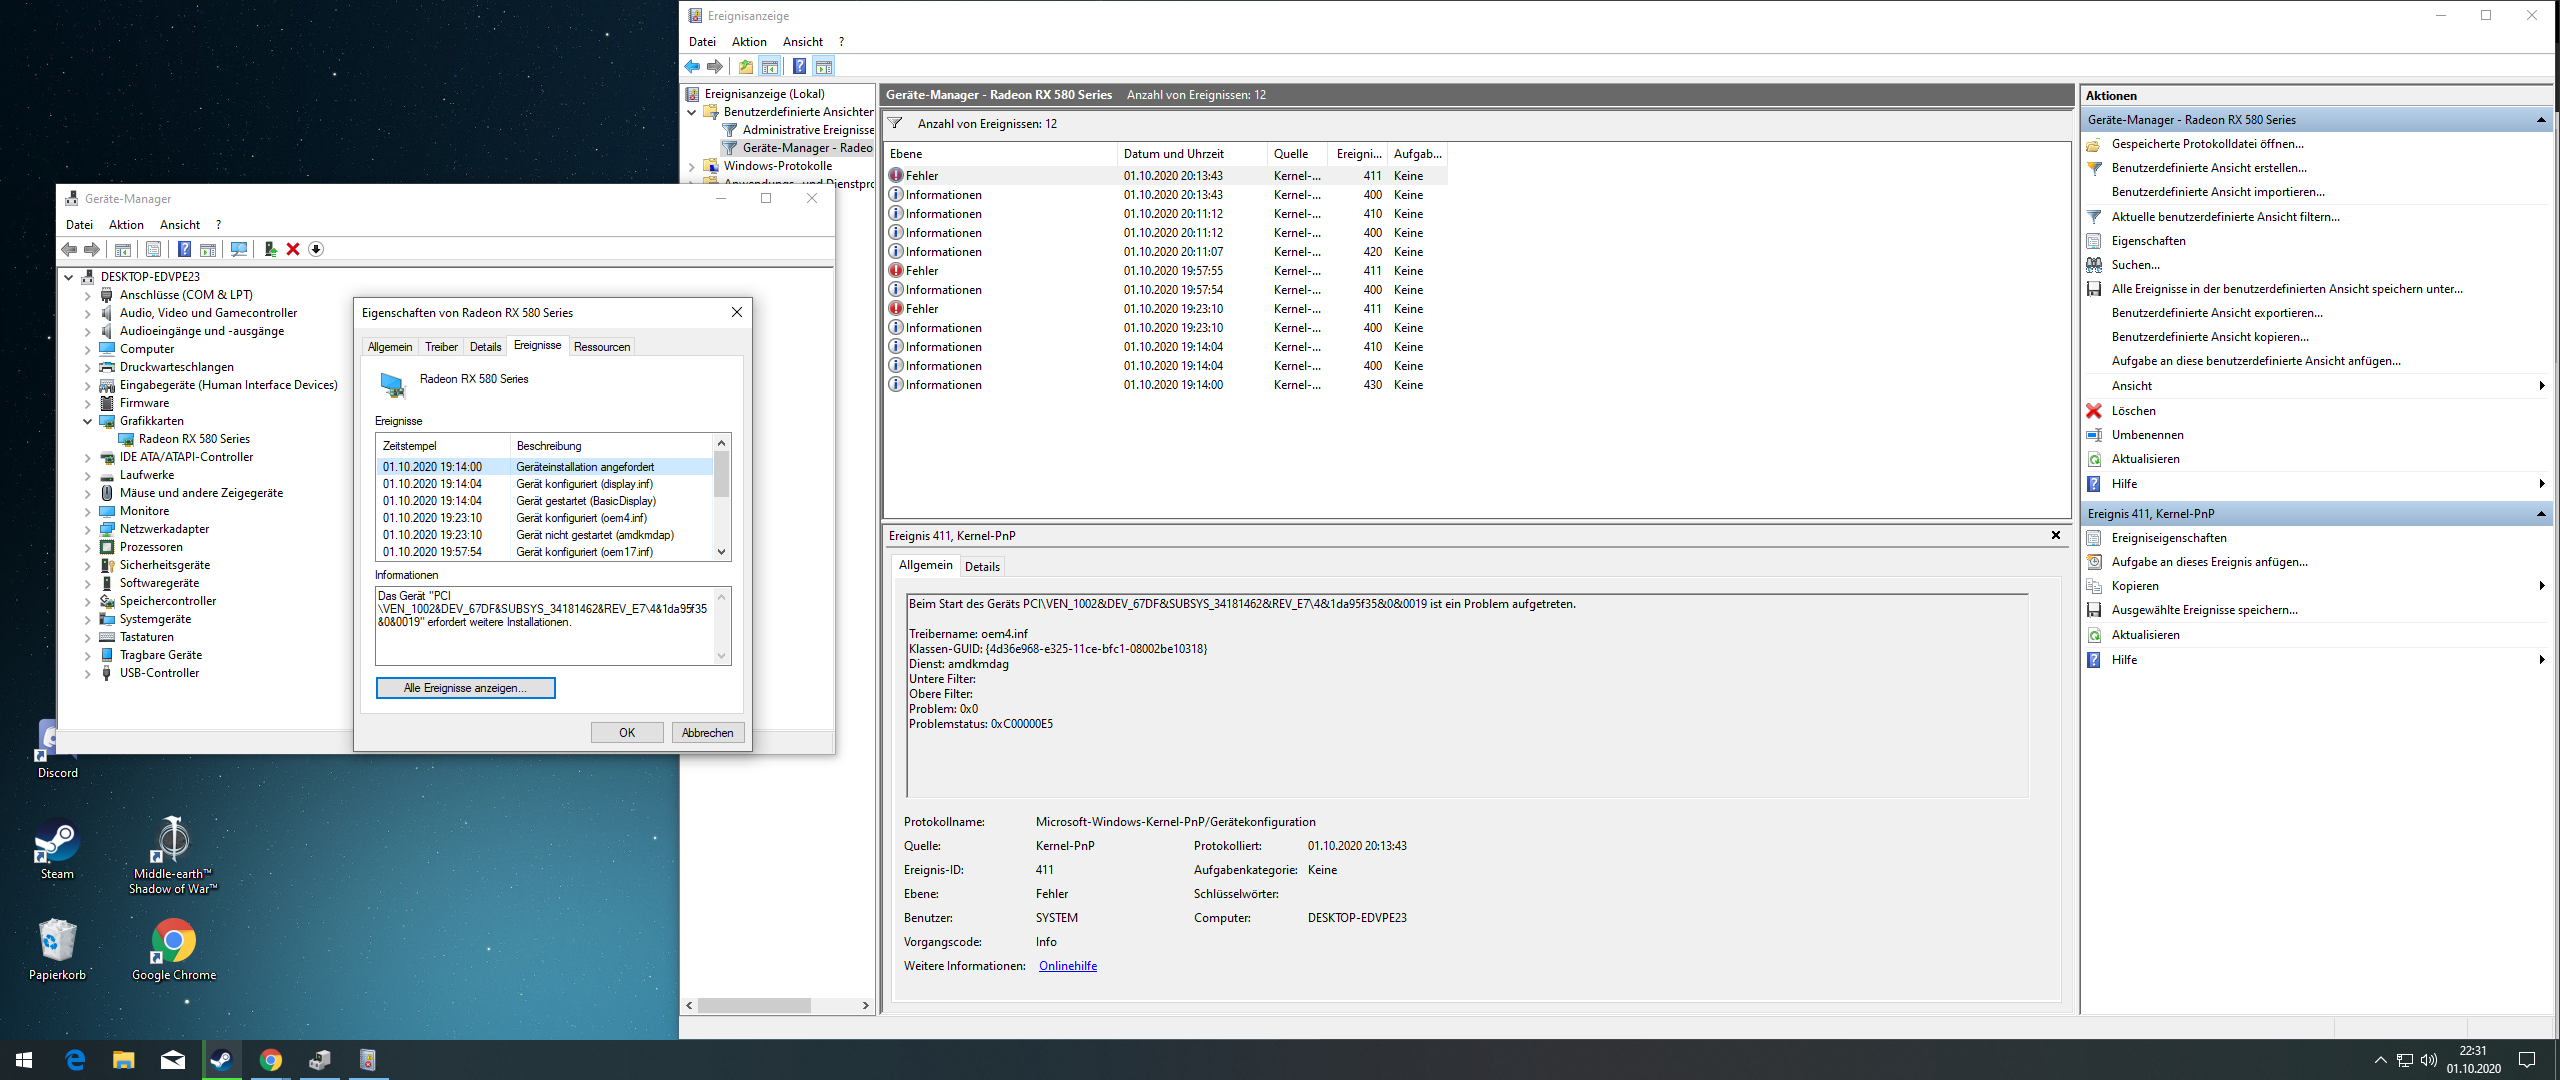Collapse DESKTOP-EDVPE23 root node
This screenshot has height=1080, width=2560.
coord(69,277)
